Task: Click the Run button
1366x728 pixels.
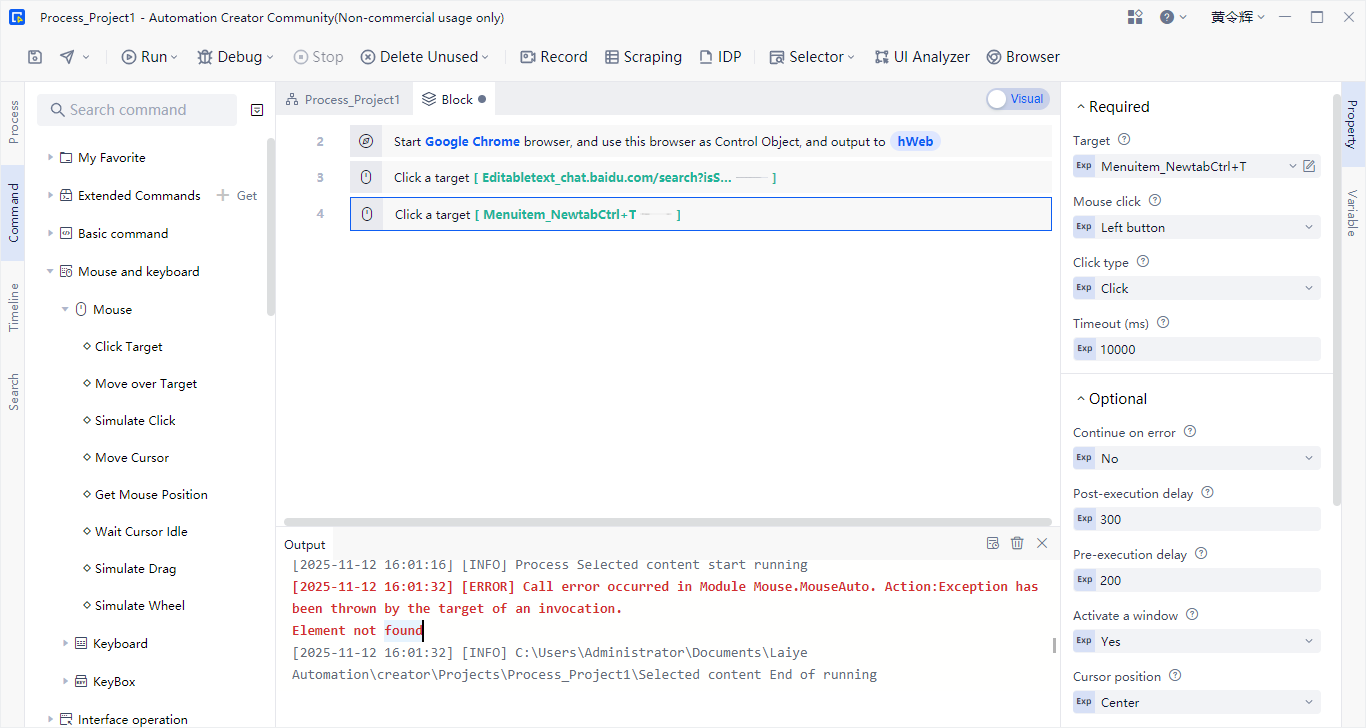Action: click(x=149, y=57)
